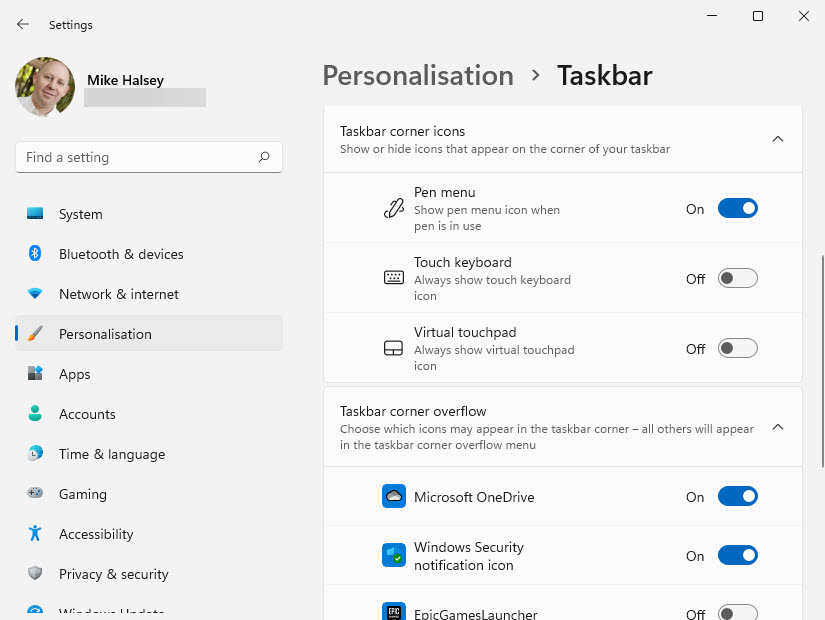Go to Time & language settings

point(111,454)
